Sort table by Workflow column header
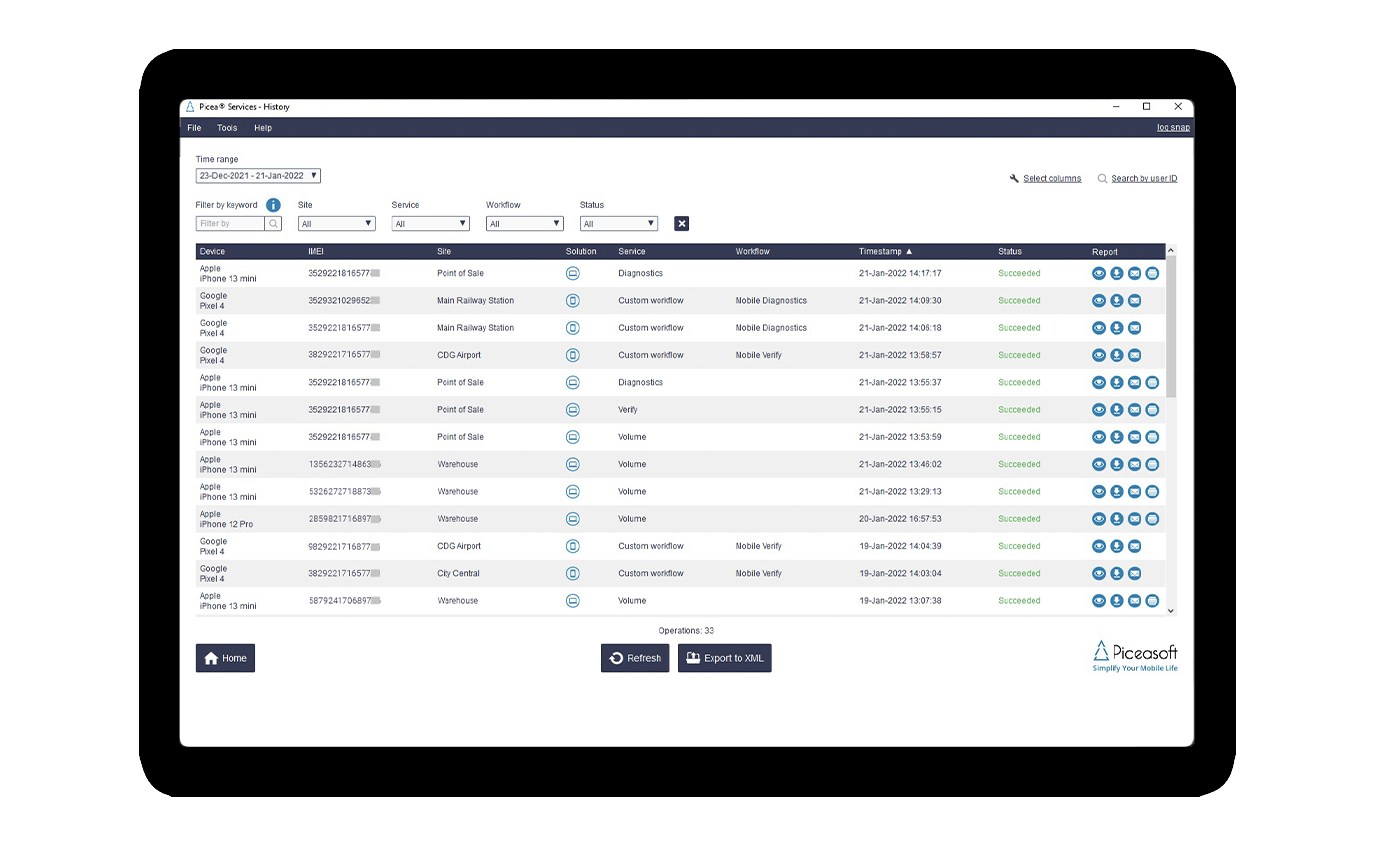This screenshot has width=1381, height=854. 753,252
